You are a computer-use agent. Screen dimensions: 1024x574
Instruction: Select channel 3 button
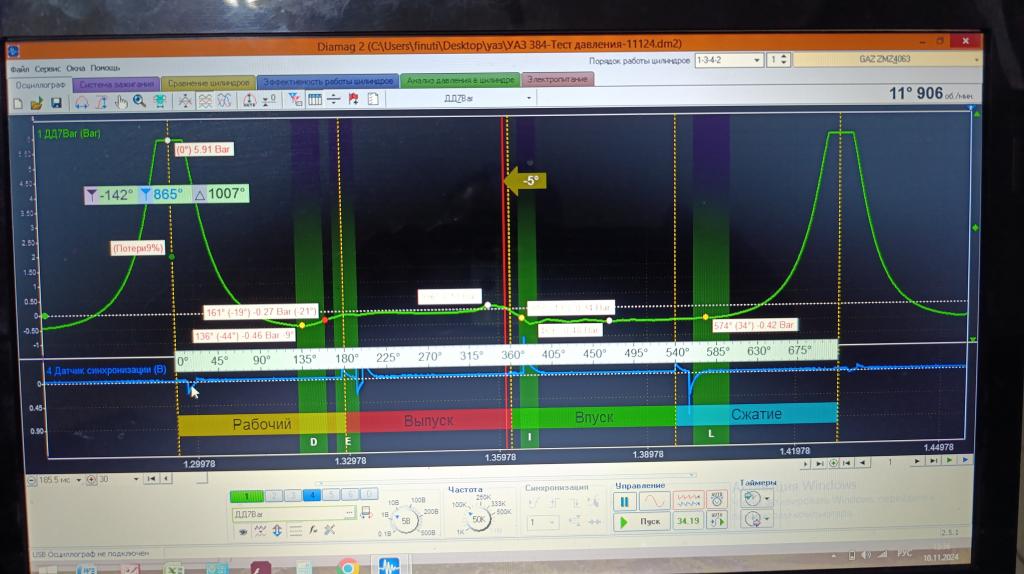click(293, 496)
